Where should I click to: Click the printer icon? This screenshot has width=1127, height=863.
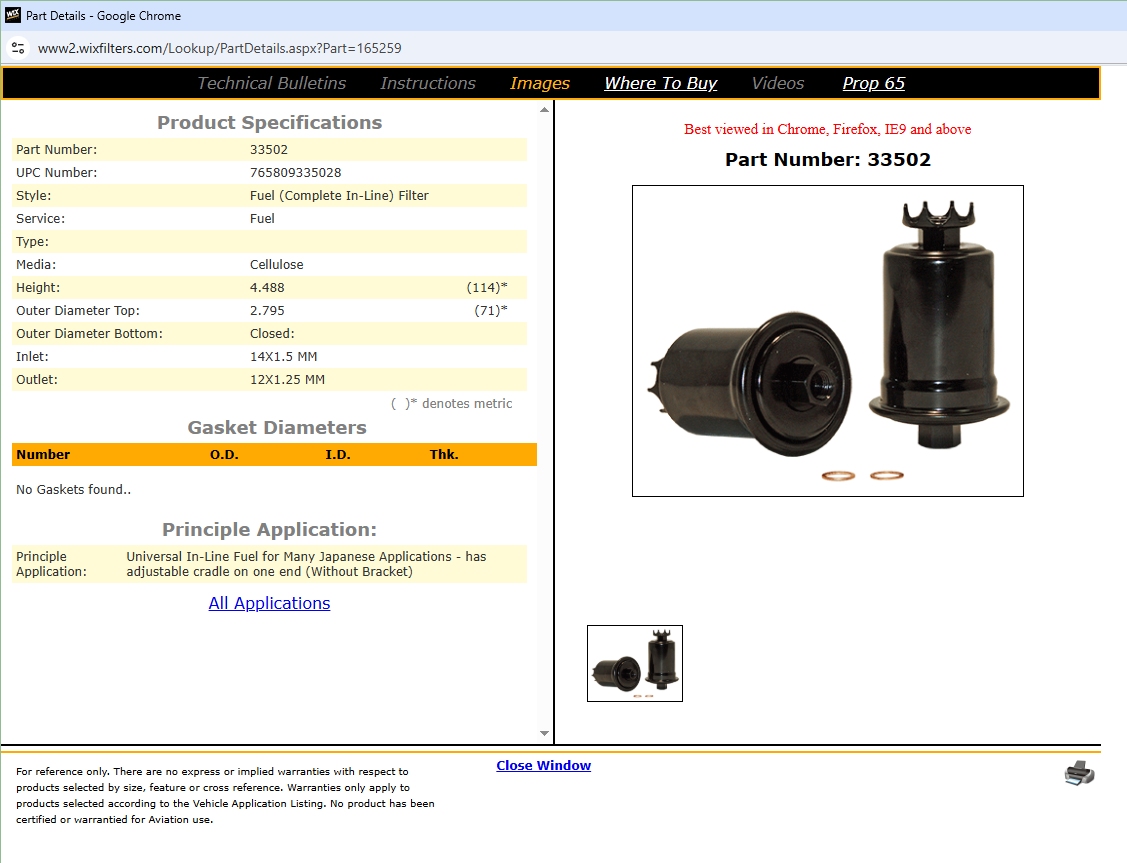(1079, 773)
